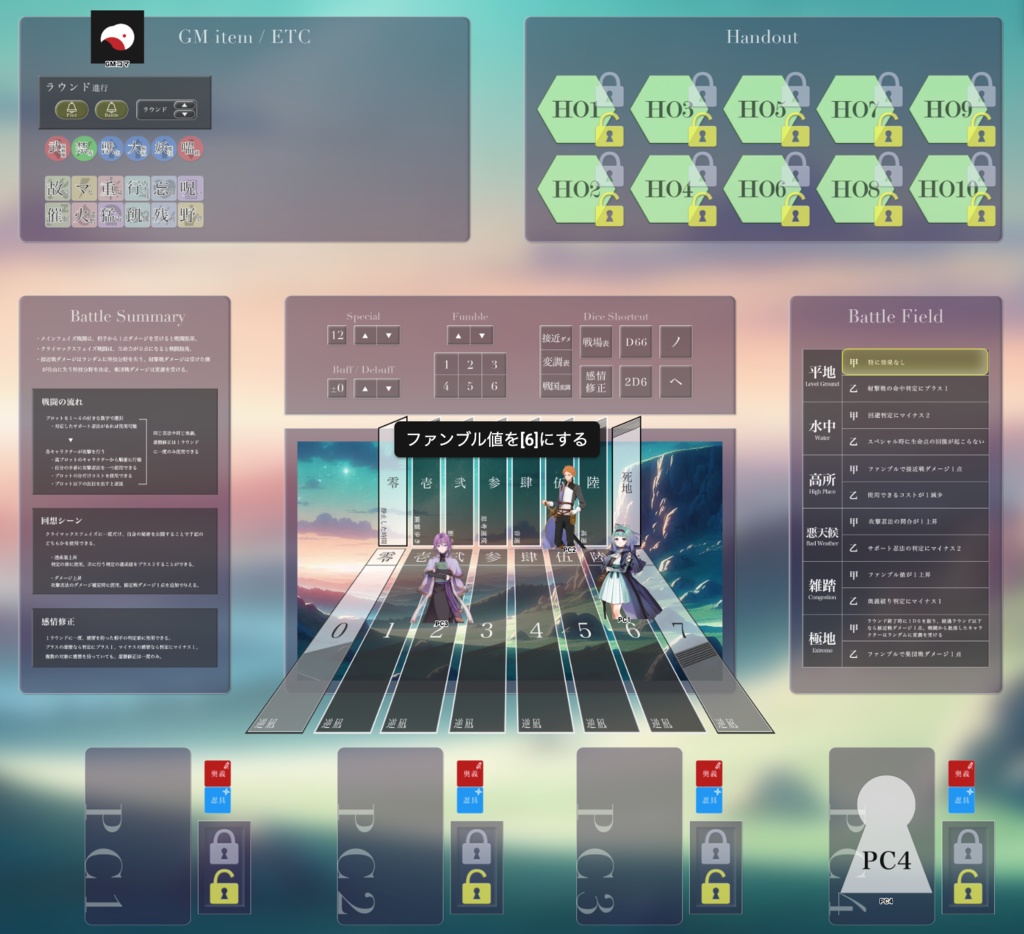Toggle the gray closed lock beside PC3
The height and width of the screenshot is (934, 1024).
tap(715, 846)
